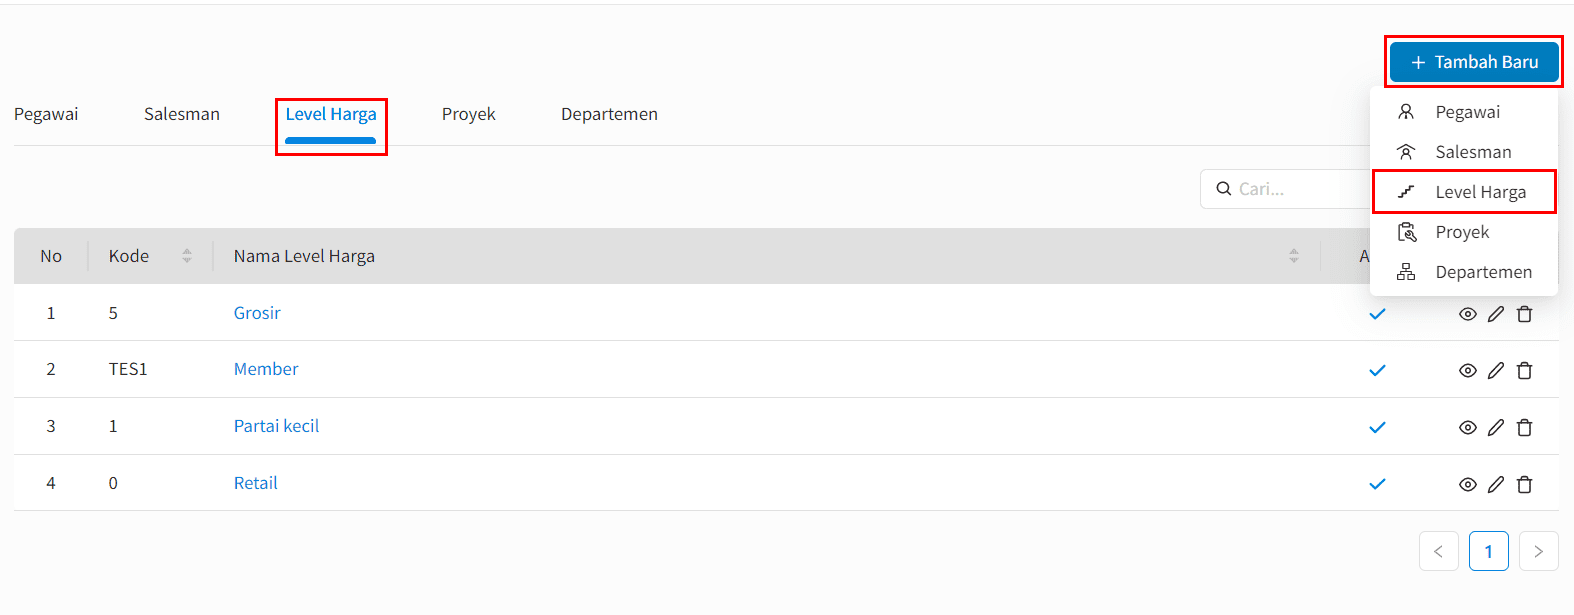Viewport: 1574px width, 615px height.
Task: Click the magnifier icon in the search box
Action: (x=1224, y=189)
